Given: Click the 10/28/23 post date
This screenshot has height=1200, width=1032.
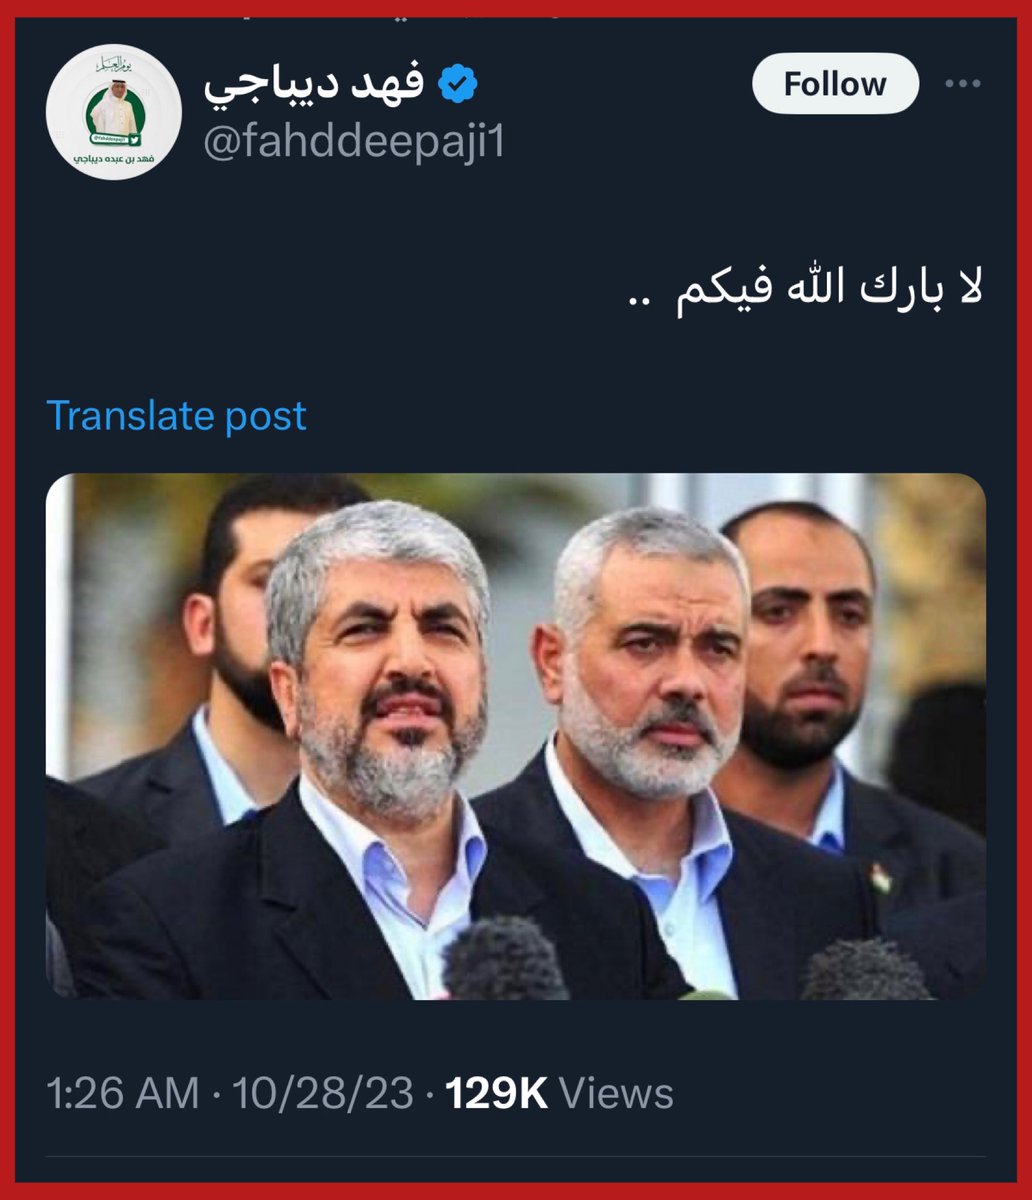Looking at the screenshot, I should (x=323, y=1093).
